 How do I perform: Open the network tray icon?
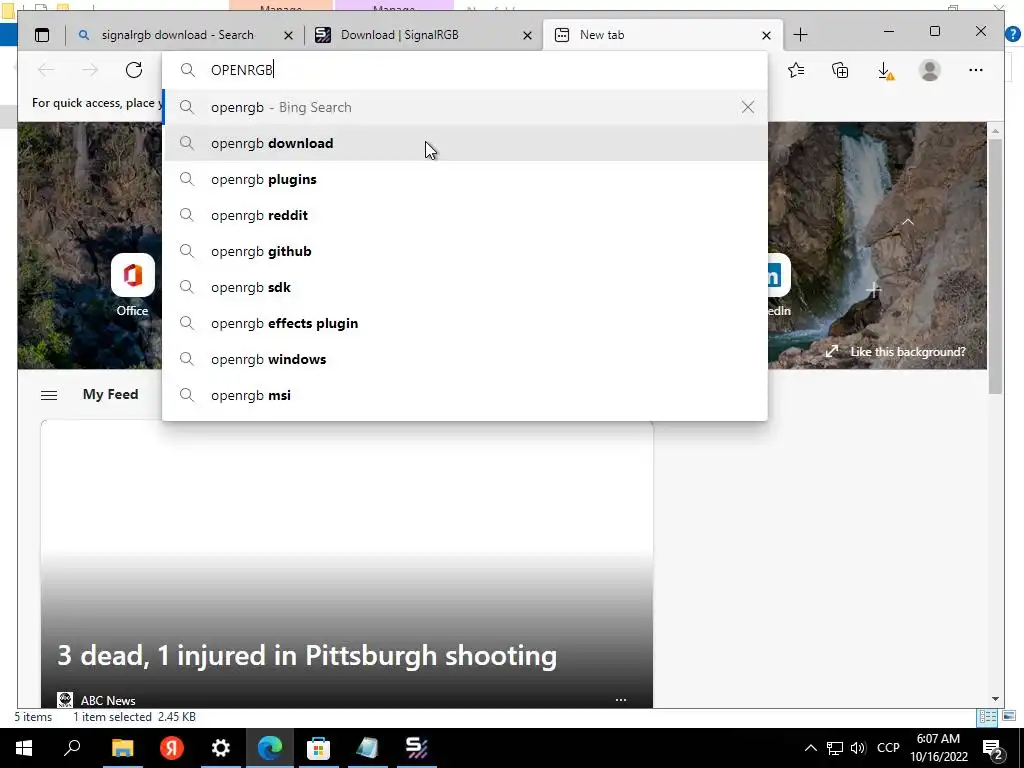tap(835, 748)
